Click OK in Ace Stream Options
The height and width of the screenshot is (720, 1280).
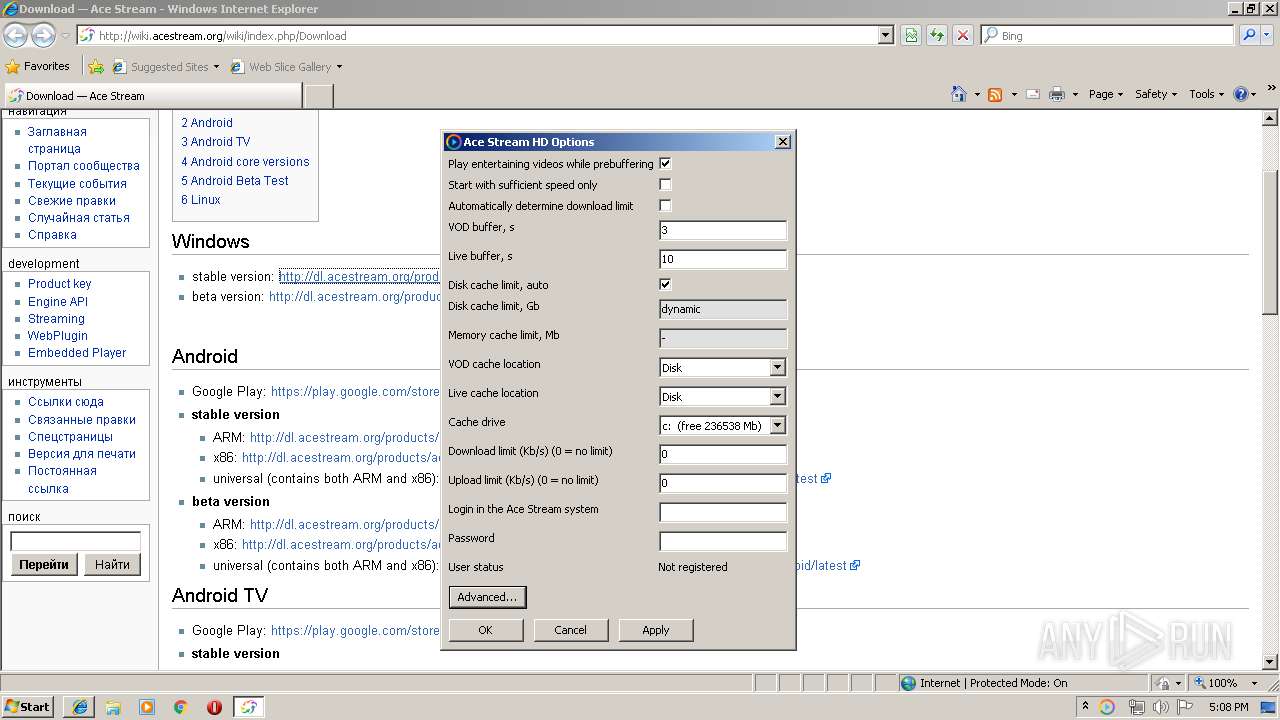point(486,630)
